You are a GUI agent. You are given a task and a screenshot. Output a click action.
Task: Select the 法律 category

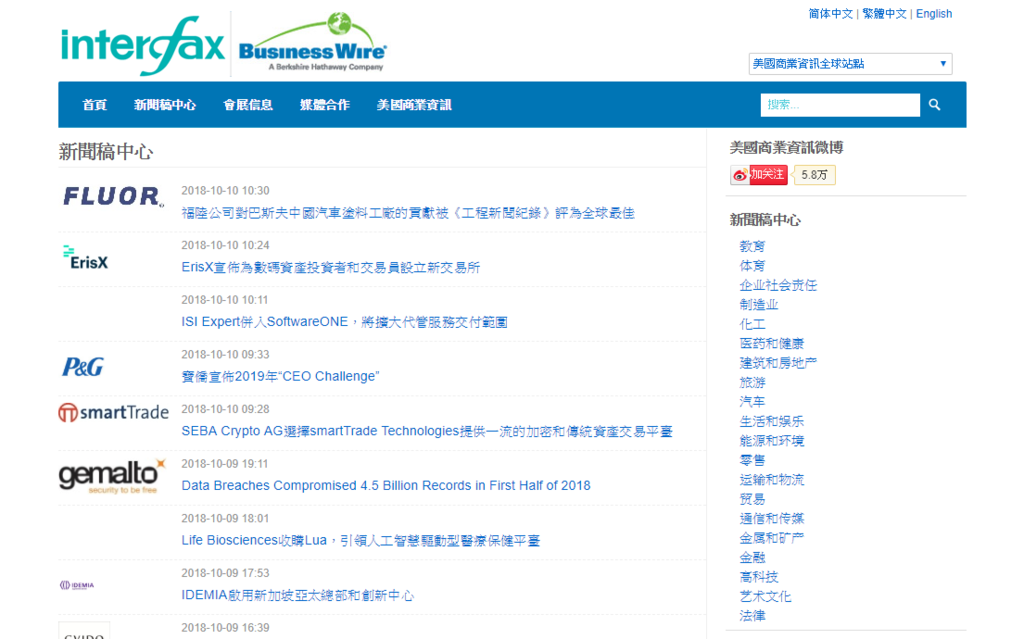point(752,615)
